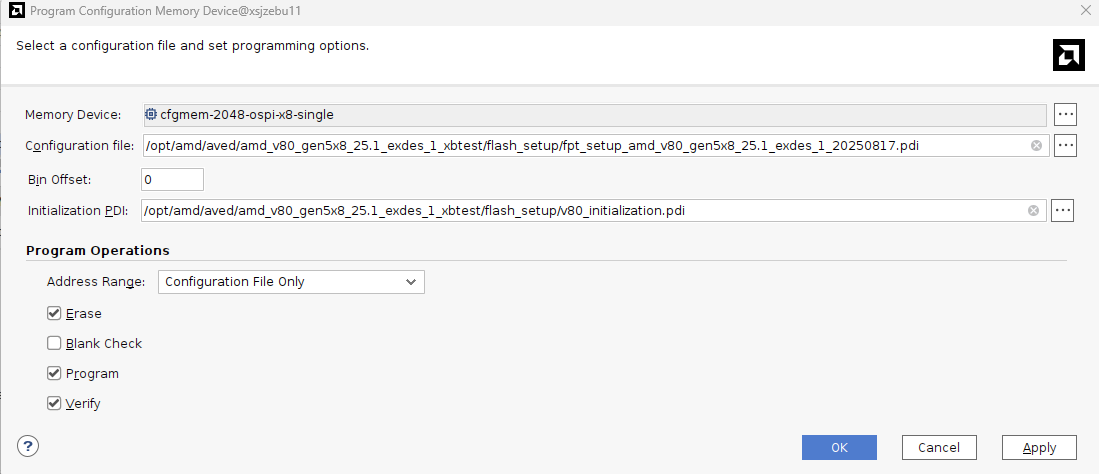1099x474 pixels.
Task: Open help with the question mark icon
Action: tap(28, 446)
